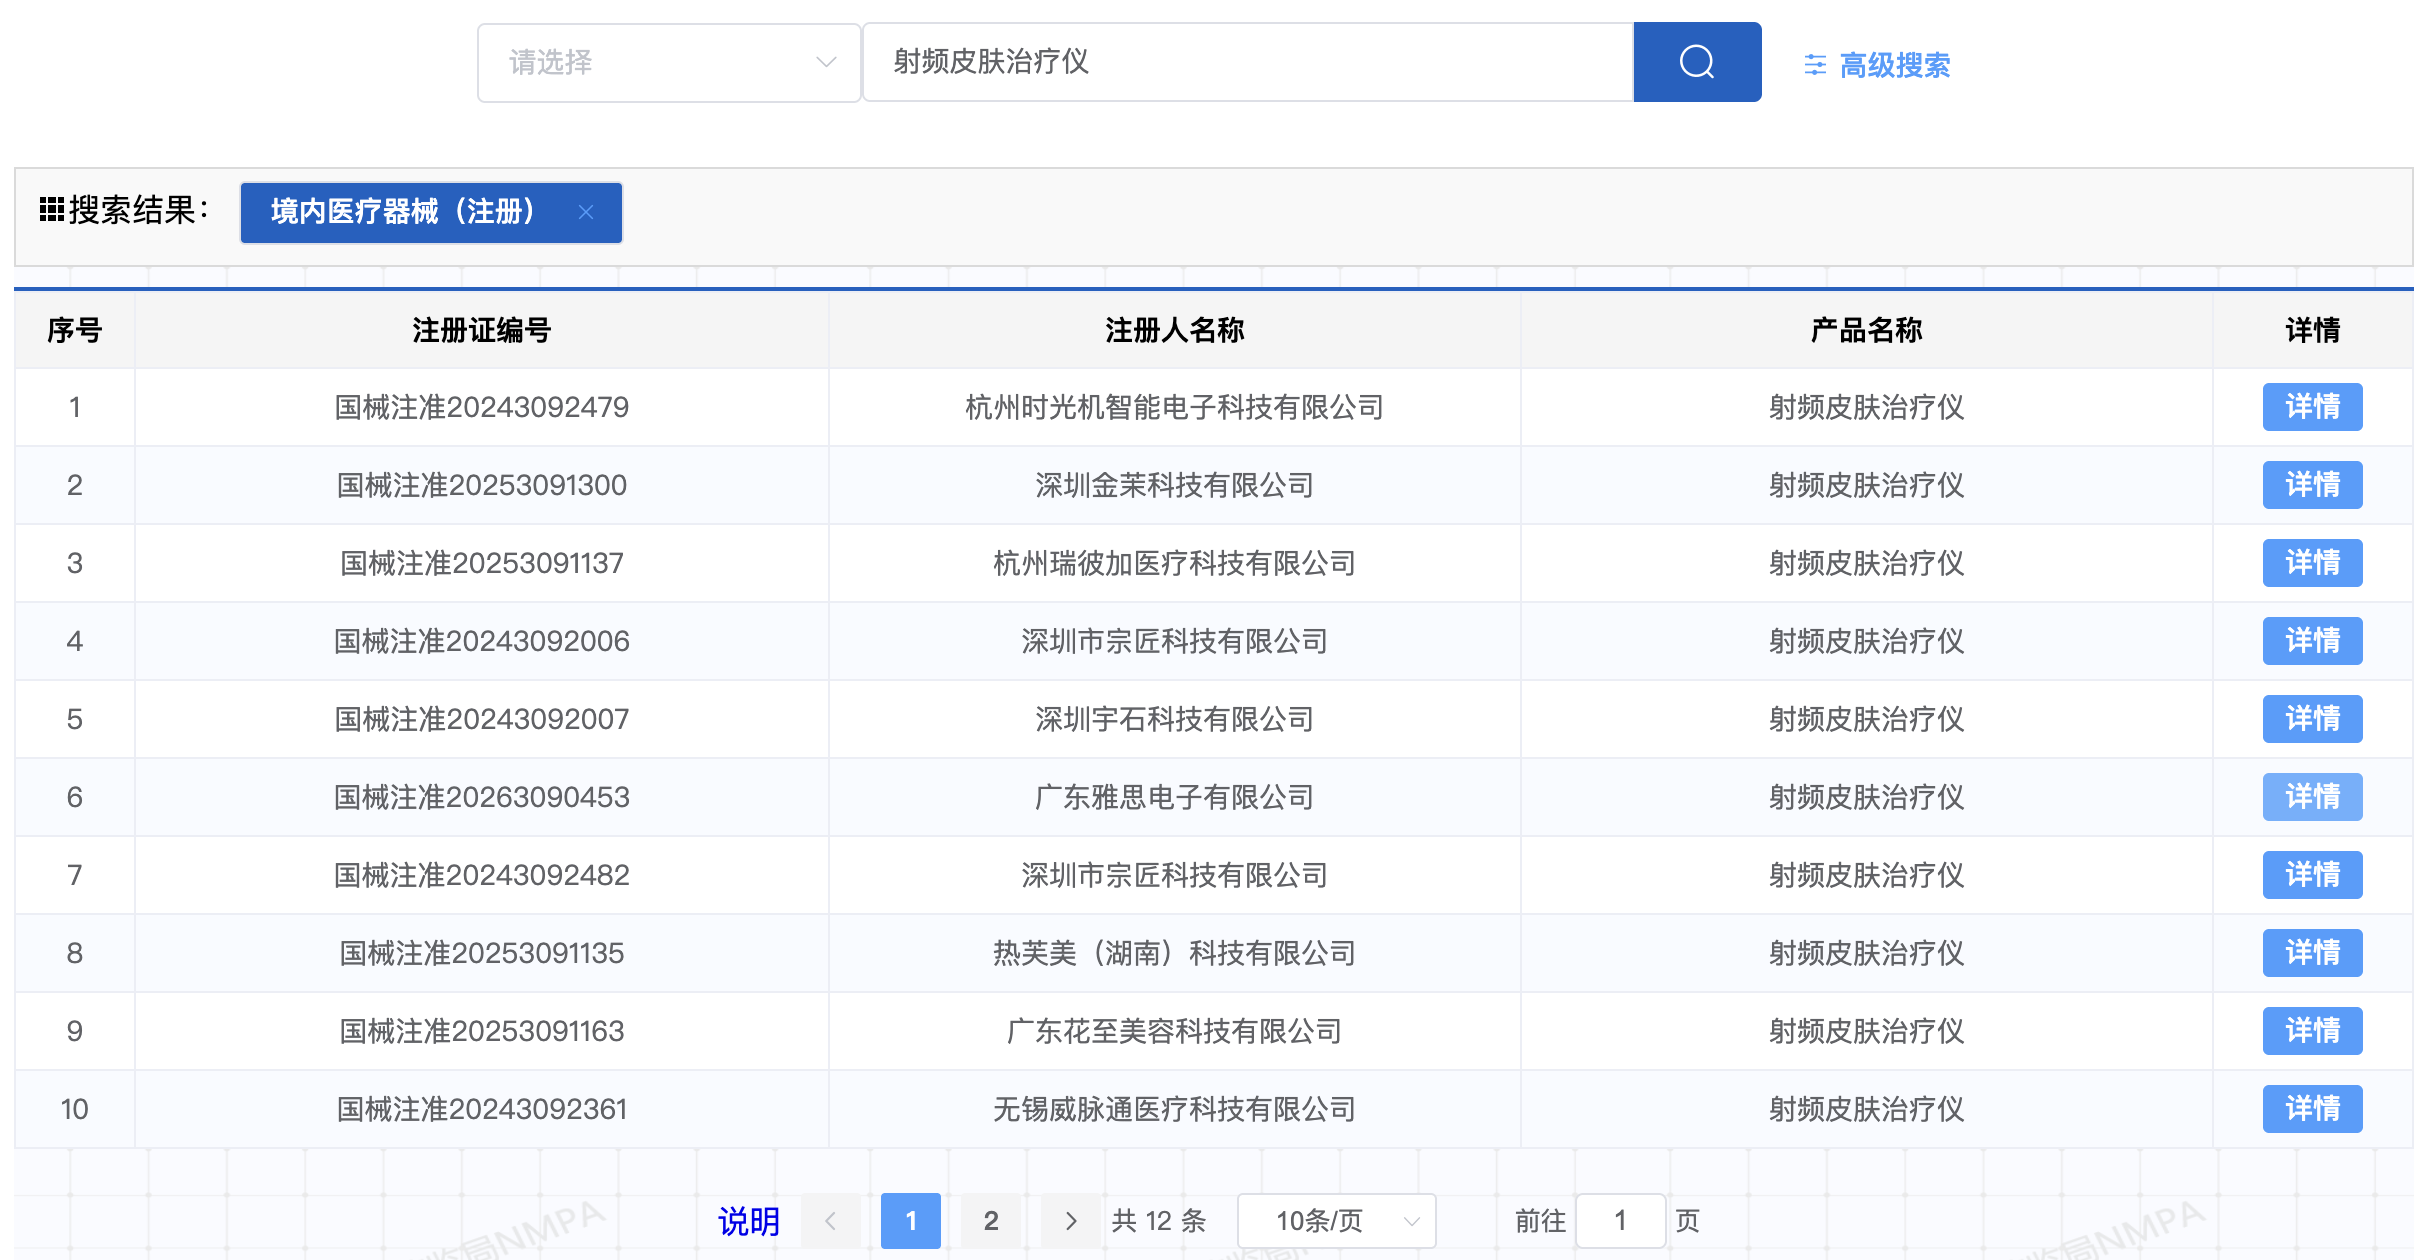Screen dimensions: 2422x1260
Task: Select the current page 1 button
Action: [911, 1221]
